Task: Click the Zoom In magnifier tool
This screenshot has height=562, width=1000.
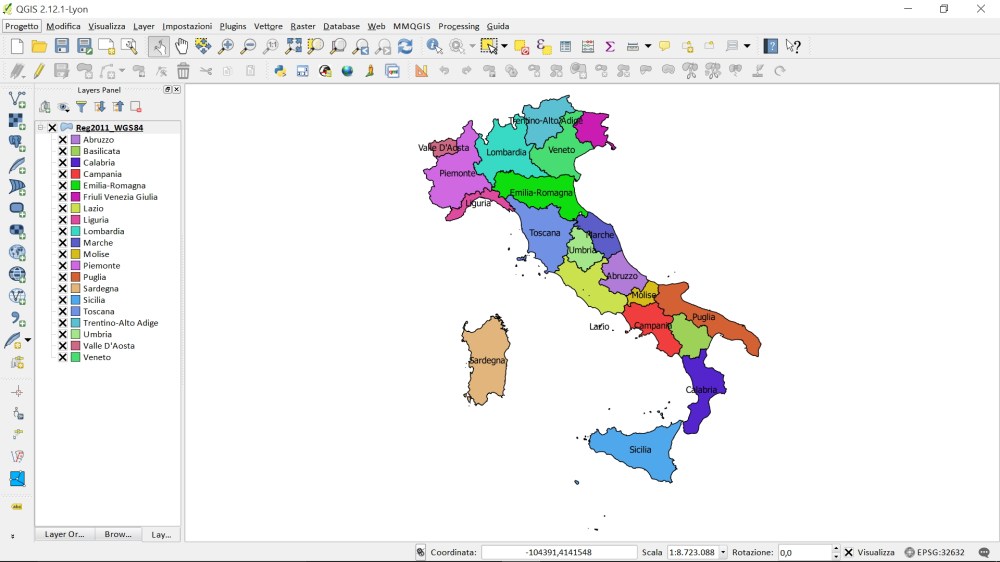Action: point(226,46)
